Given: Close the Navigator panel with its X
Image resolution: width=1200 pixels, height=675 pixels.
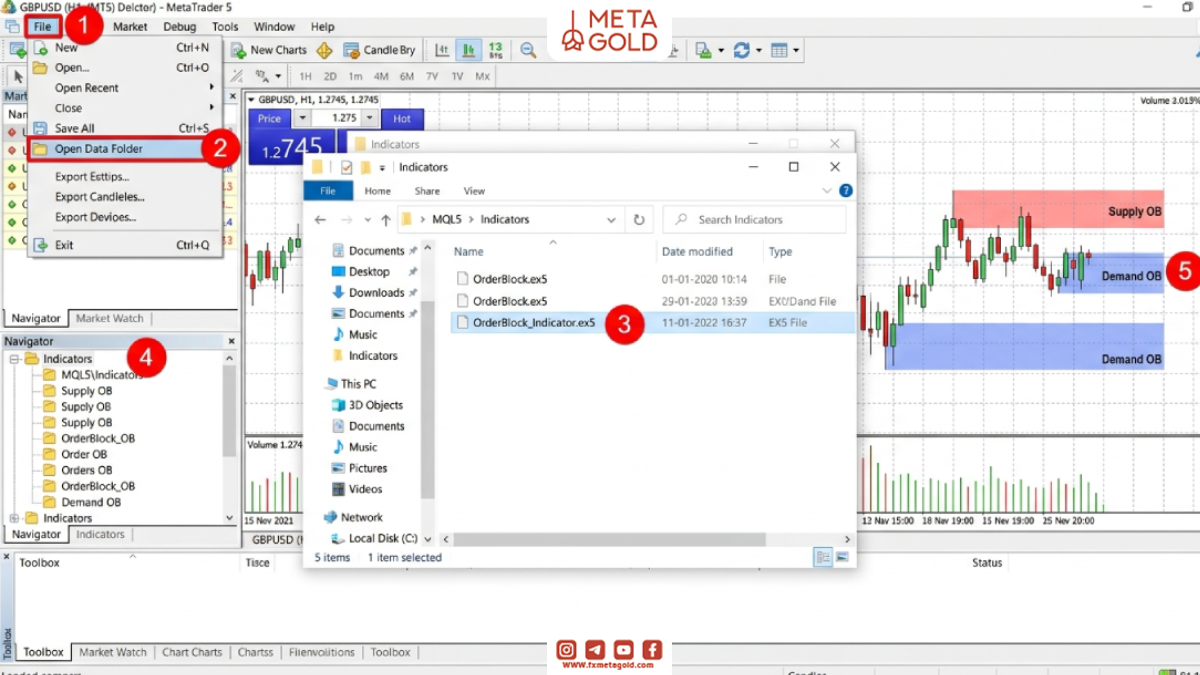Looking at the screenshot, I should pyautogui.click(x=230, y=342).
